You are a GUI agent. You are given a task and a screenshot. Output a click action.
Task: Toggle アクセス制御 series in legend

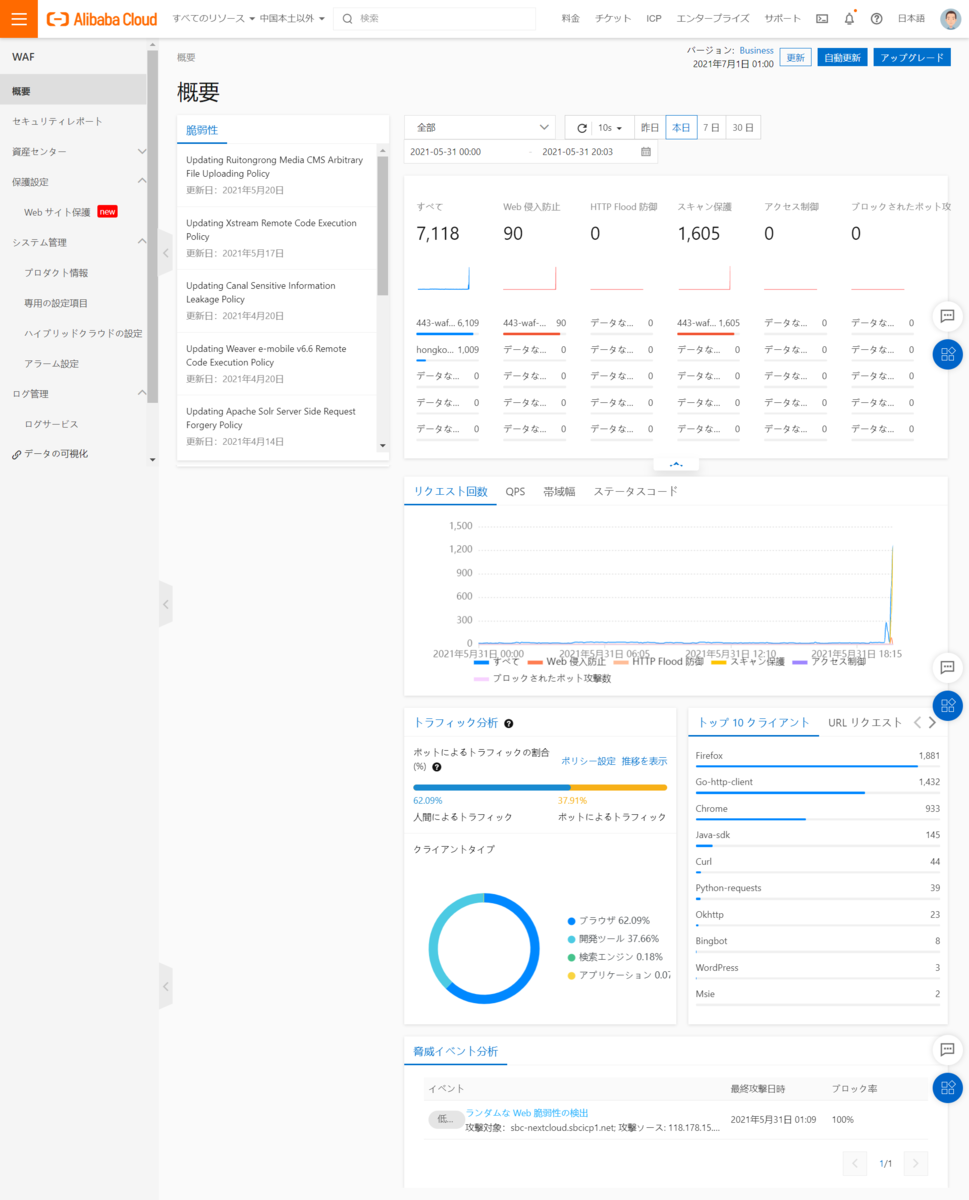point(829,662)
